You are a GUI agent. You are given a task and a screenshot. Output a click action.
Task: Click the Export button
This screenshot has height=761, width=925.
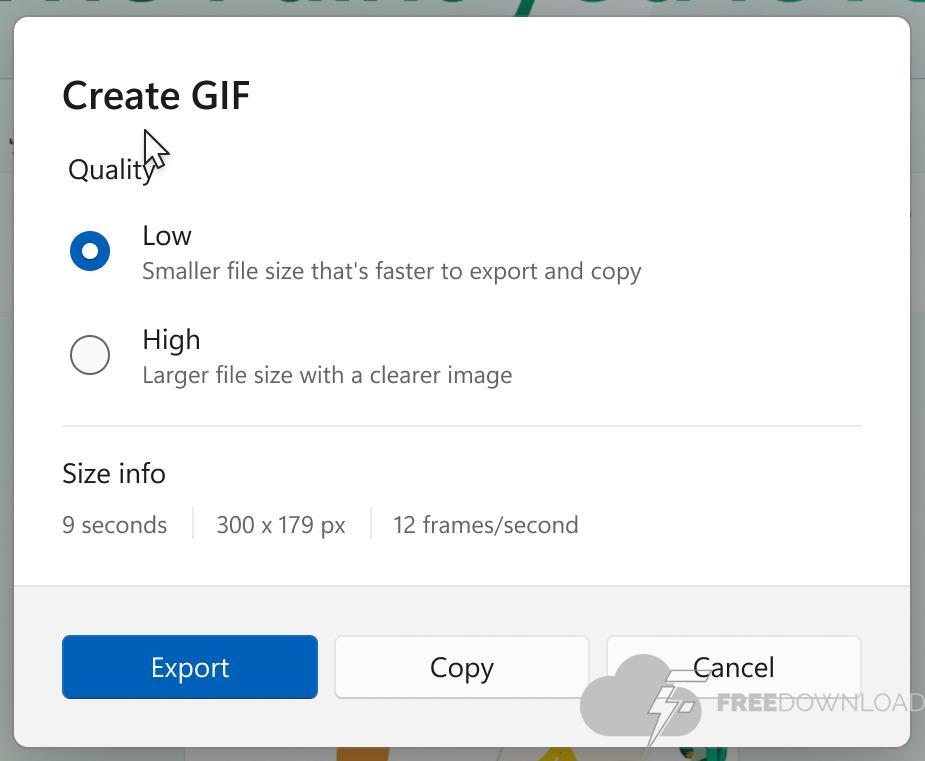point(190,667)
